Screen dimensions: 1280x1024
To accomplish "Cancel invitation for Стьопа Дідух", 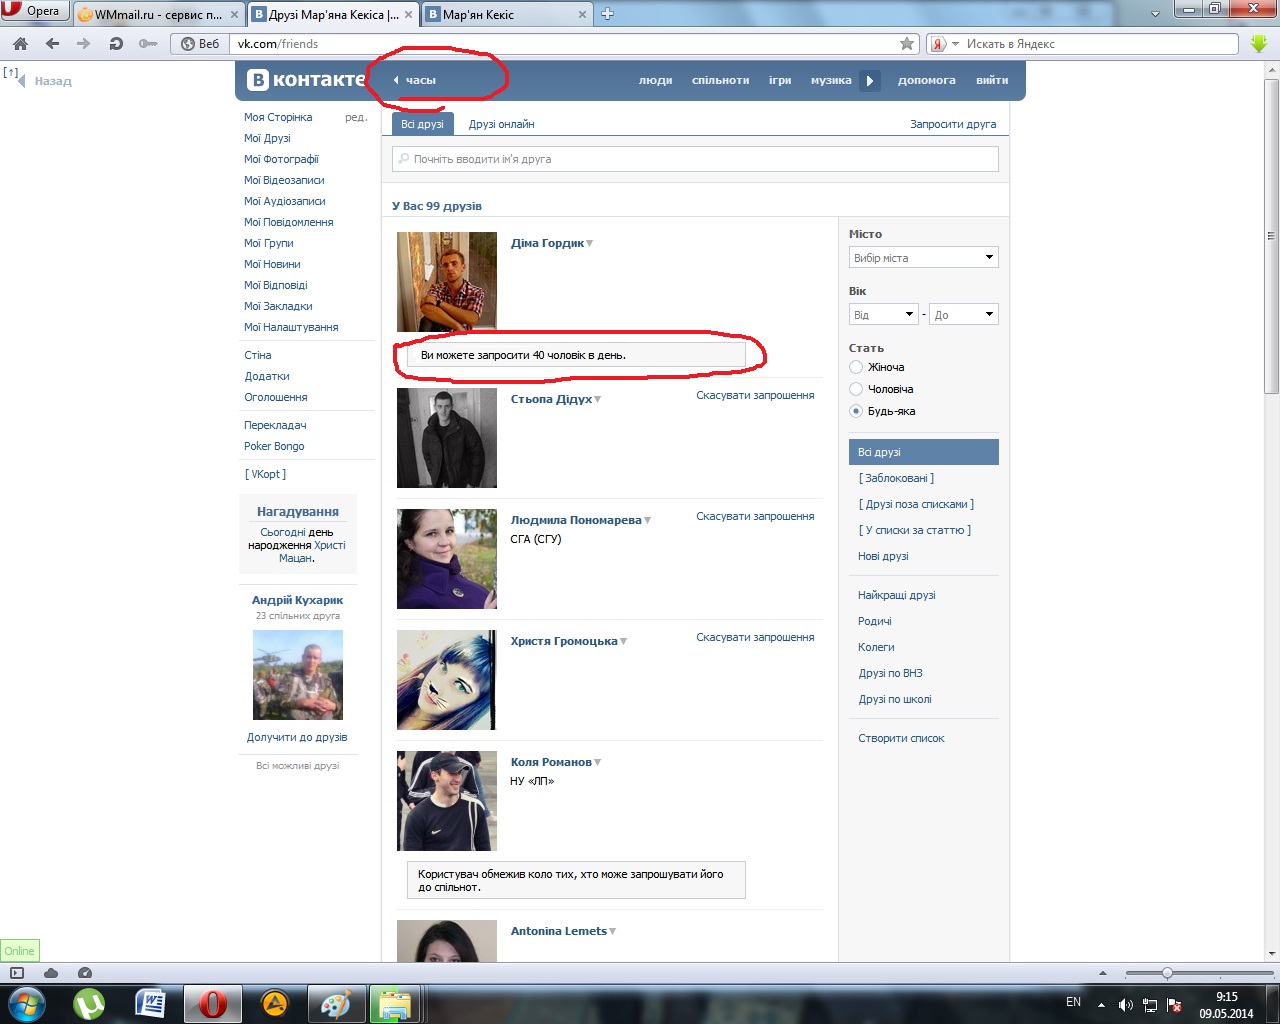I will click(x=756, y=396).
